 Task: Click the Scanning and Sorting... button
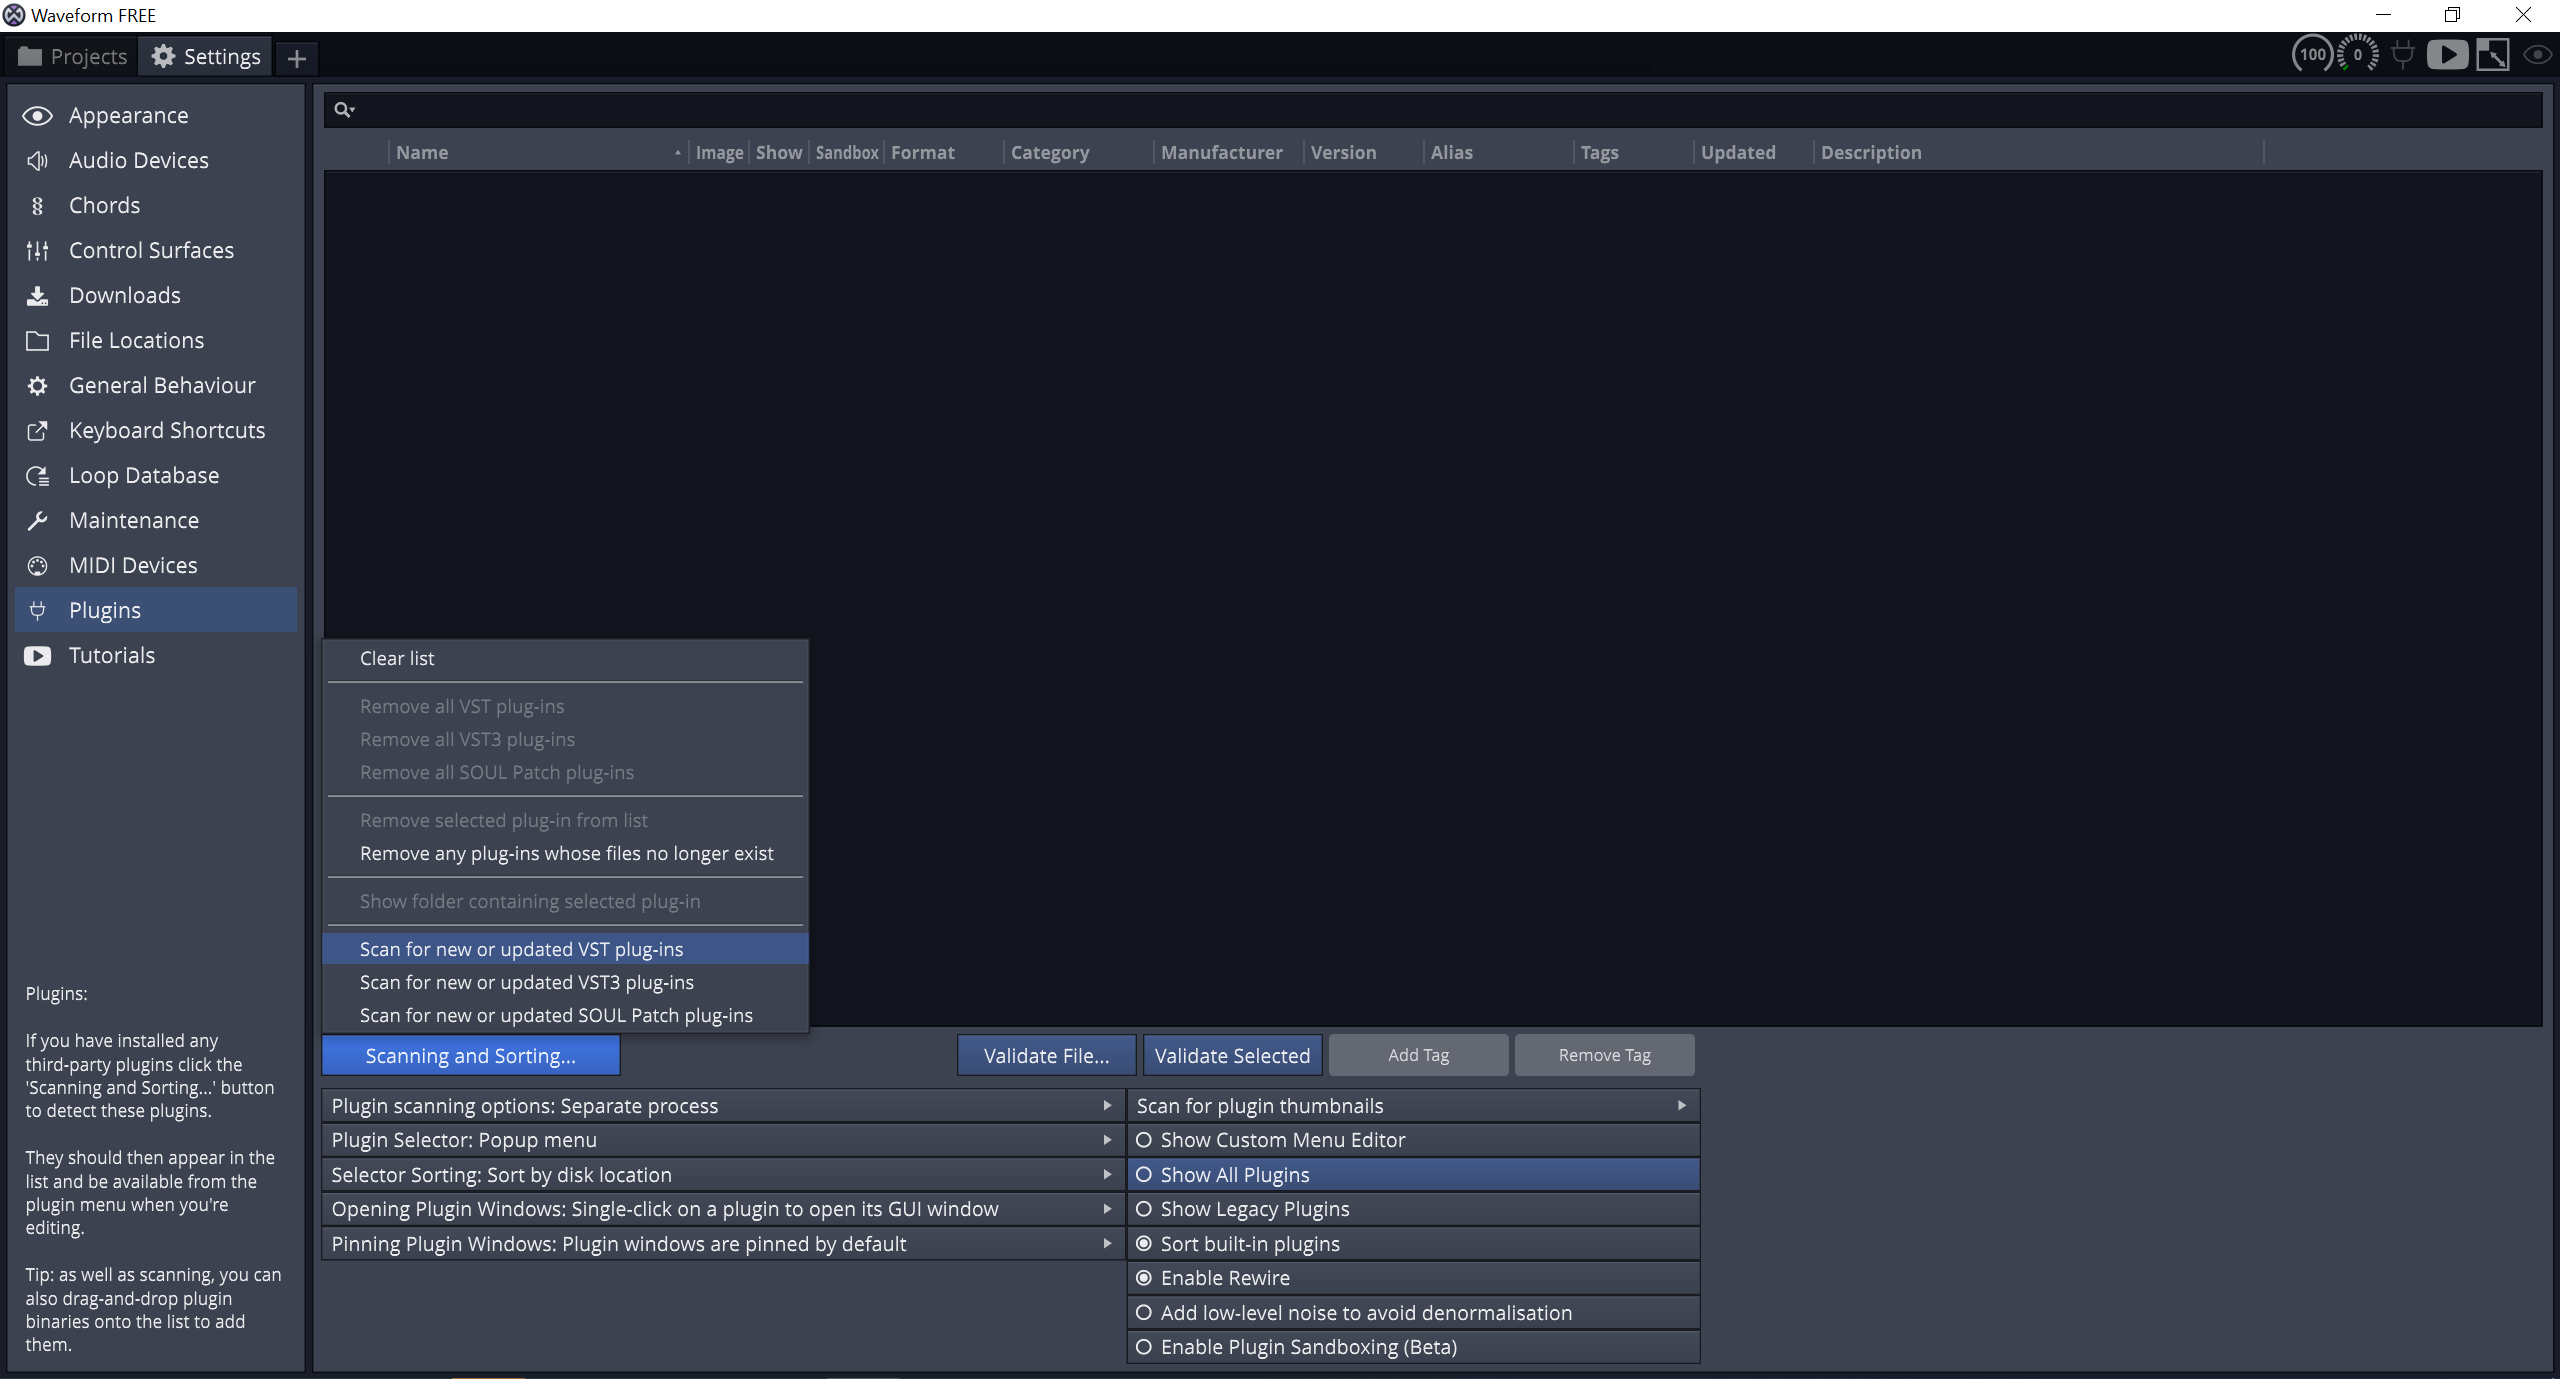pyautogui.click(x=471, y=1056)
